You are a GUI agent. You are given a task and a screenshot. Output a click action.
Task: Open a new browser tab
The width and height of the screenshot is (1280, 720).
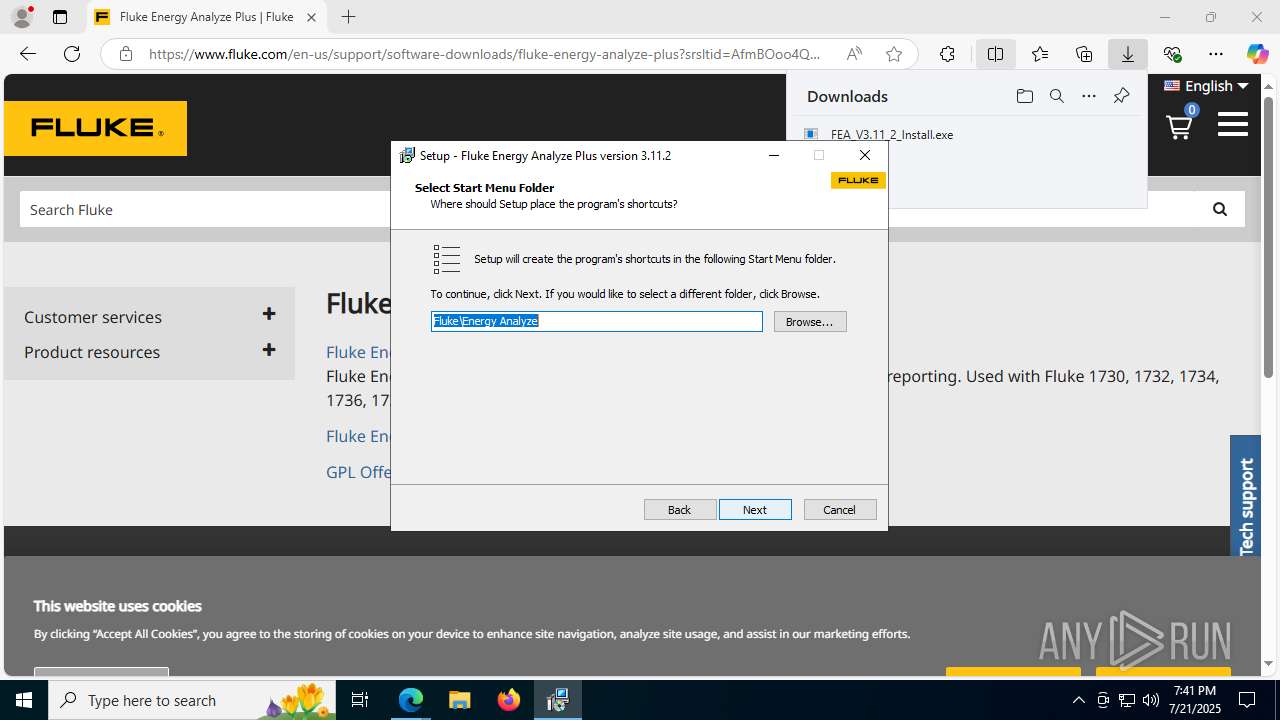348,17
